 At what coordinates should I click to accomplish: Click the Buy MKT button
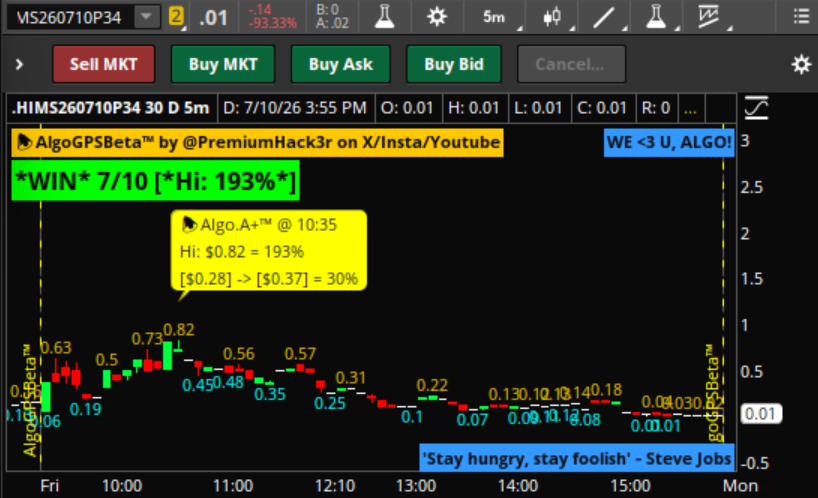223,64
